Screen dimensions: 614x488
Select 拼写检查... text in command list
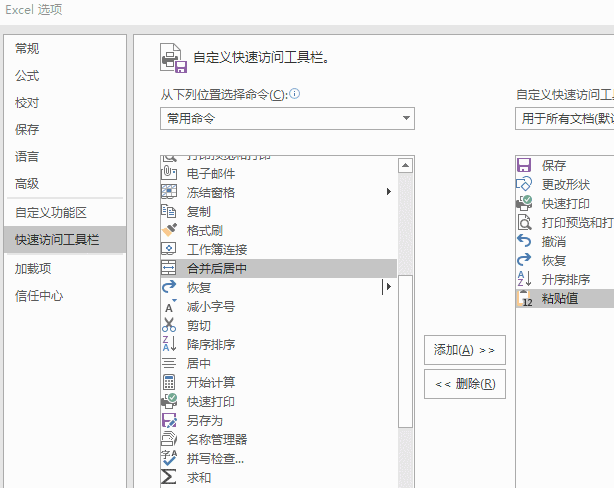pyautogui.click(x=215, y=458)
